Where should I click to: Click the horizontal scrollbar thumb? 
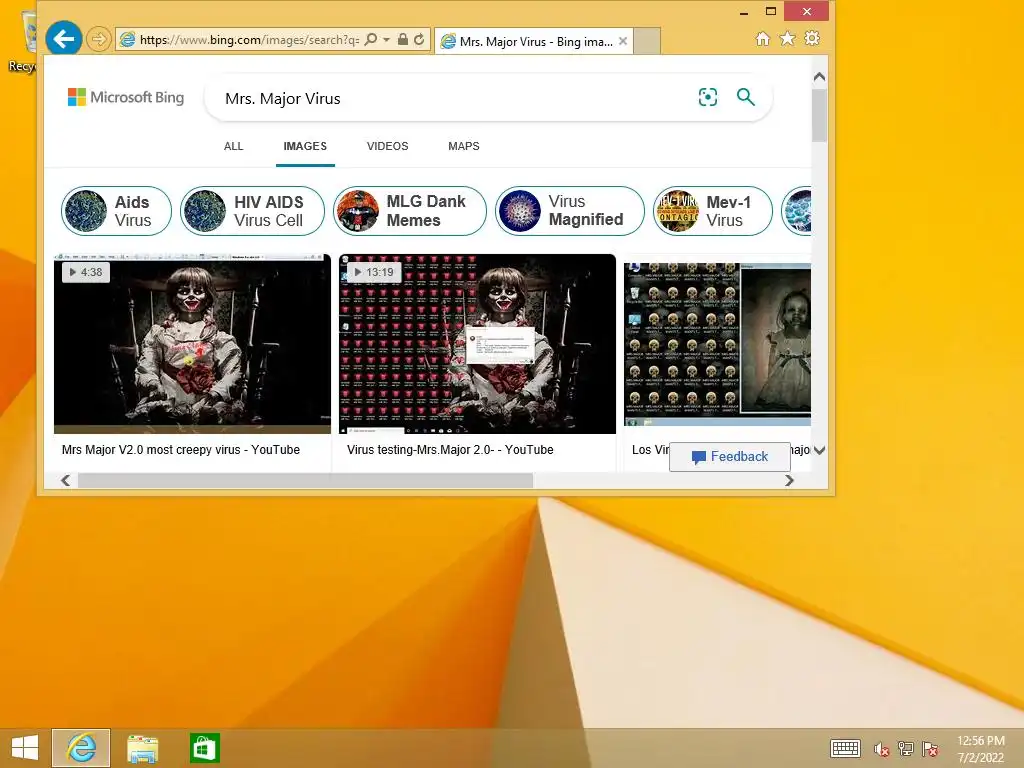305,481
